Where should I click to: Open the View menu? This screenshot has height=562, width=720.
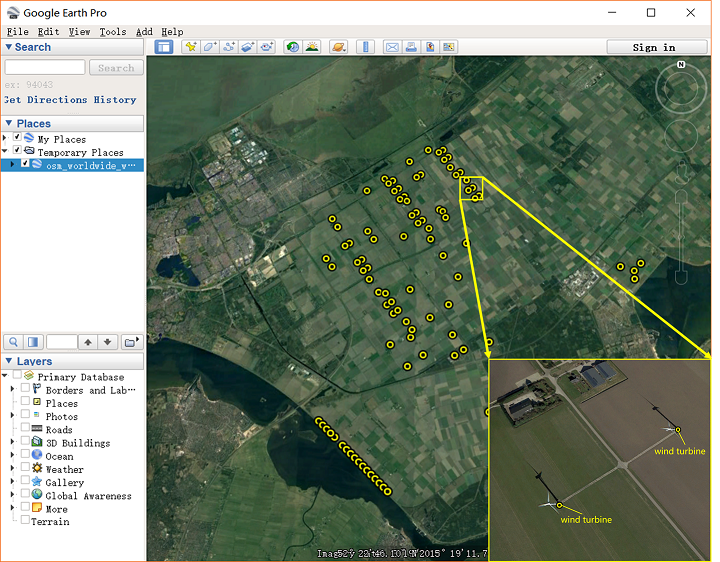(79, 32)
